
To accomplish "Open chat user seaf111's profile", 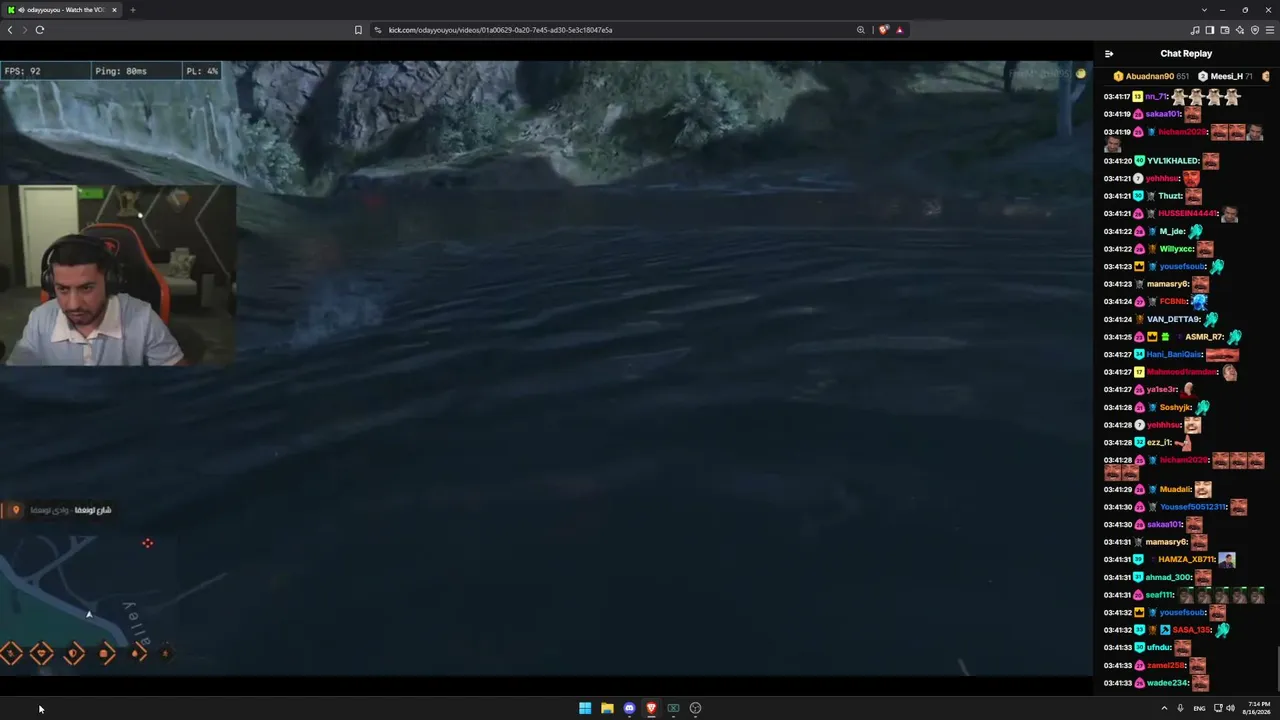I will click(x=1159, y=595).
